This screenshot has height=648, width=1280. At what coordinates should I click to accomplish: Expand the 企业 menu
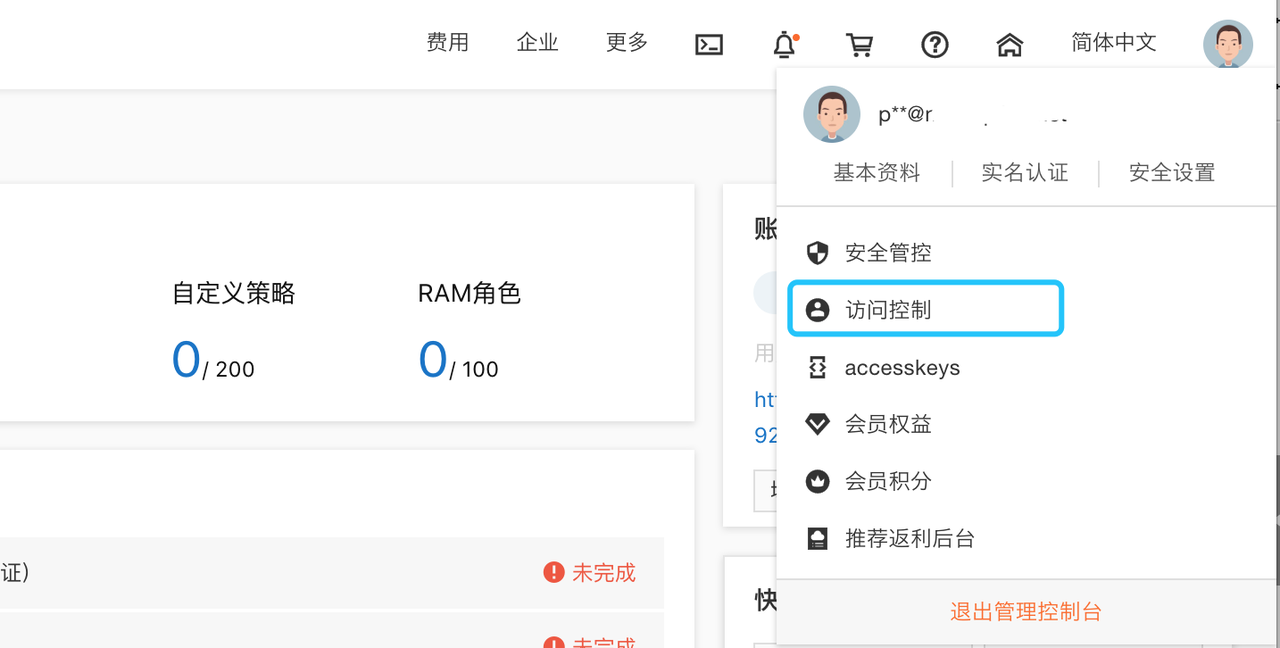coord(537,42)
